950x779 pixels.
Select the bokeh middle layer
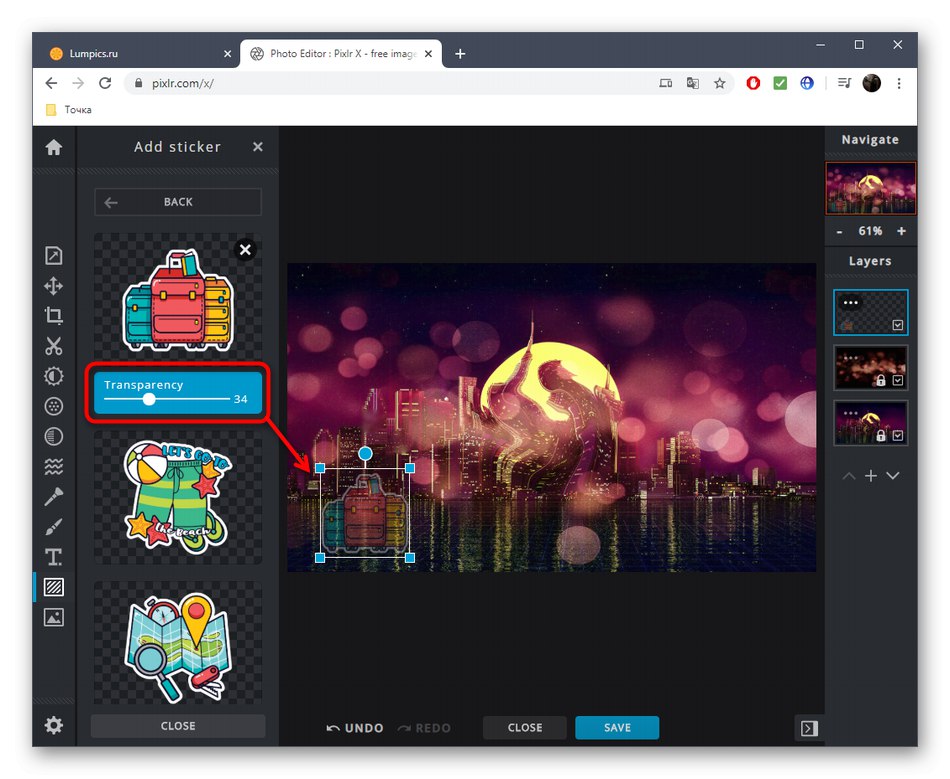[871, 368]
